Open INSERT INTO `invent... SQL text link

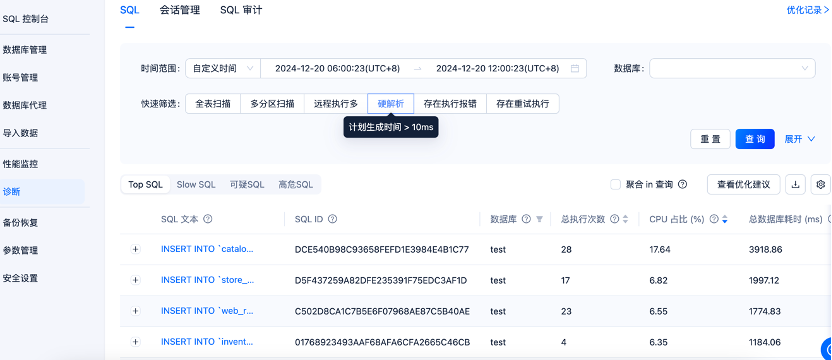tap(207, 342)
